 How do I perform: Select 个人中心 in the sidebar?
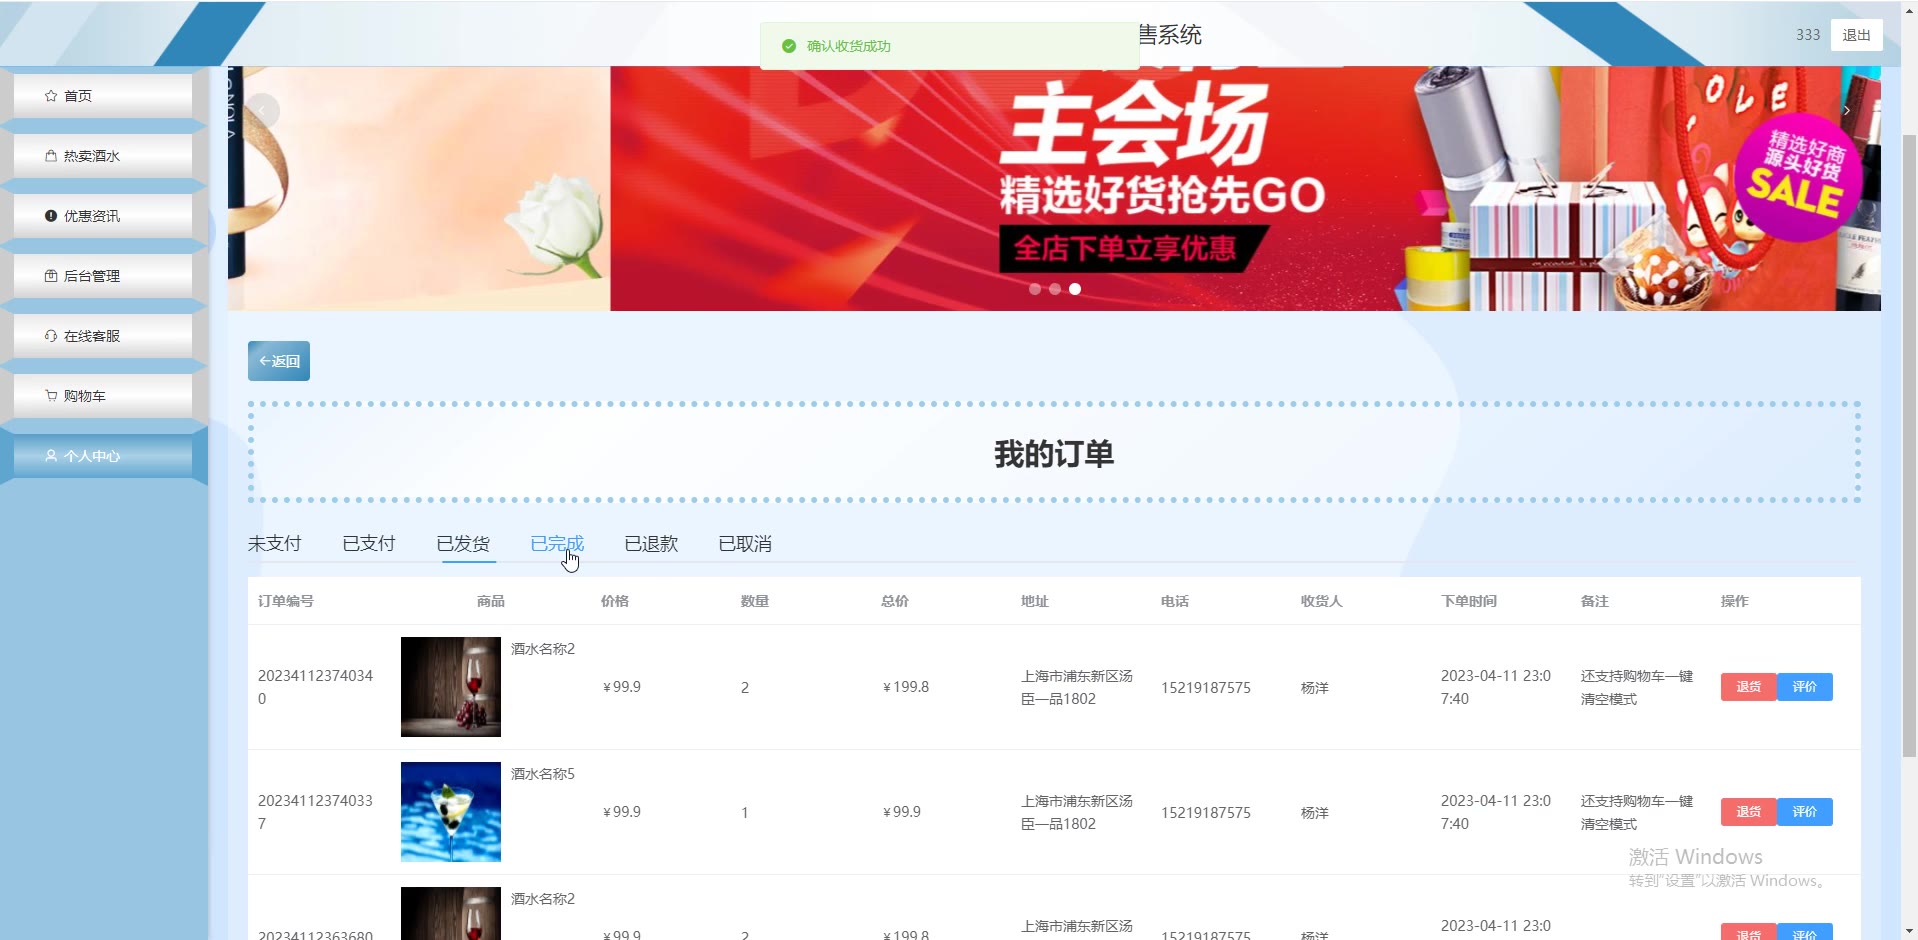pyautogui.click(x=103, y=456)
